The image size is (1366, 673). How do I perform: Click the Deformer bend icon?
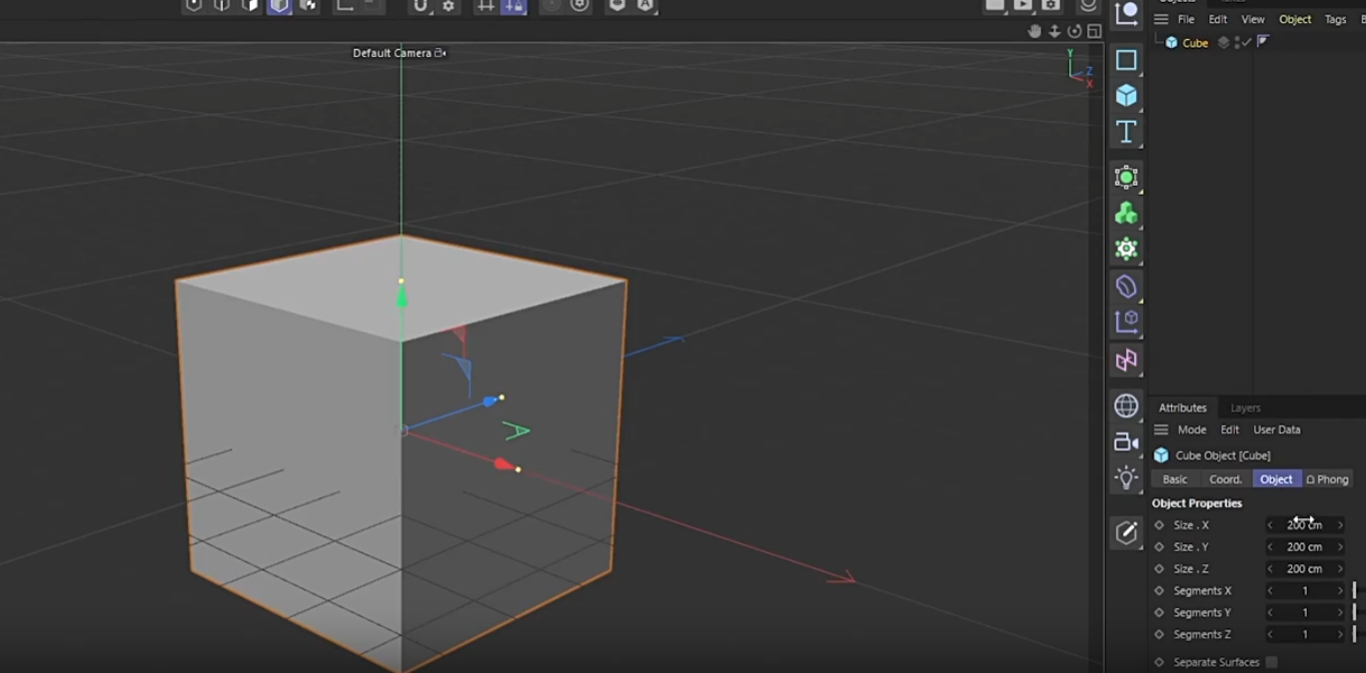point(1126,287)
